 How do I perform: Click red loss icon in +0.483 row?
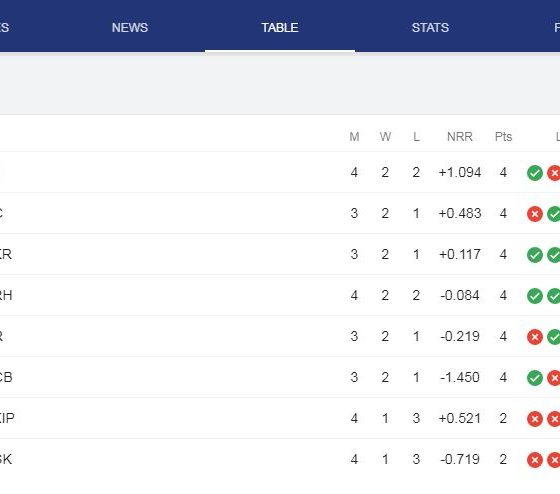[x=535, y=214]
